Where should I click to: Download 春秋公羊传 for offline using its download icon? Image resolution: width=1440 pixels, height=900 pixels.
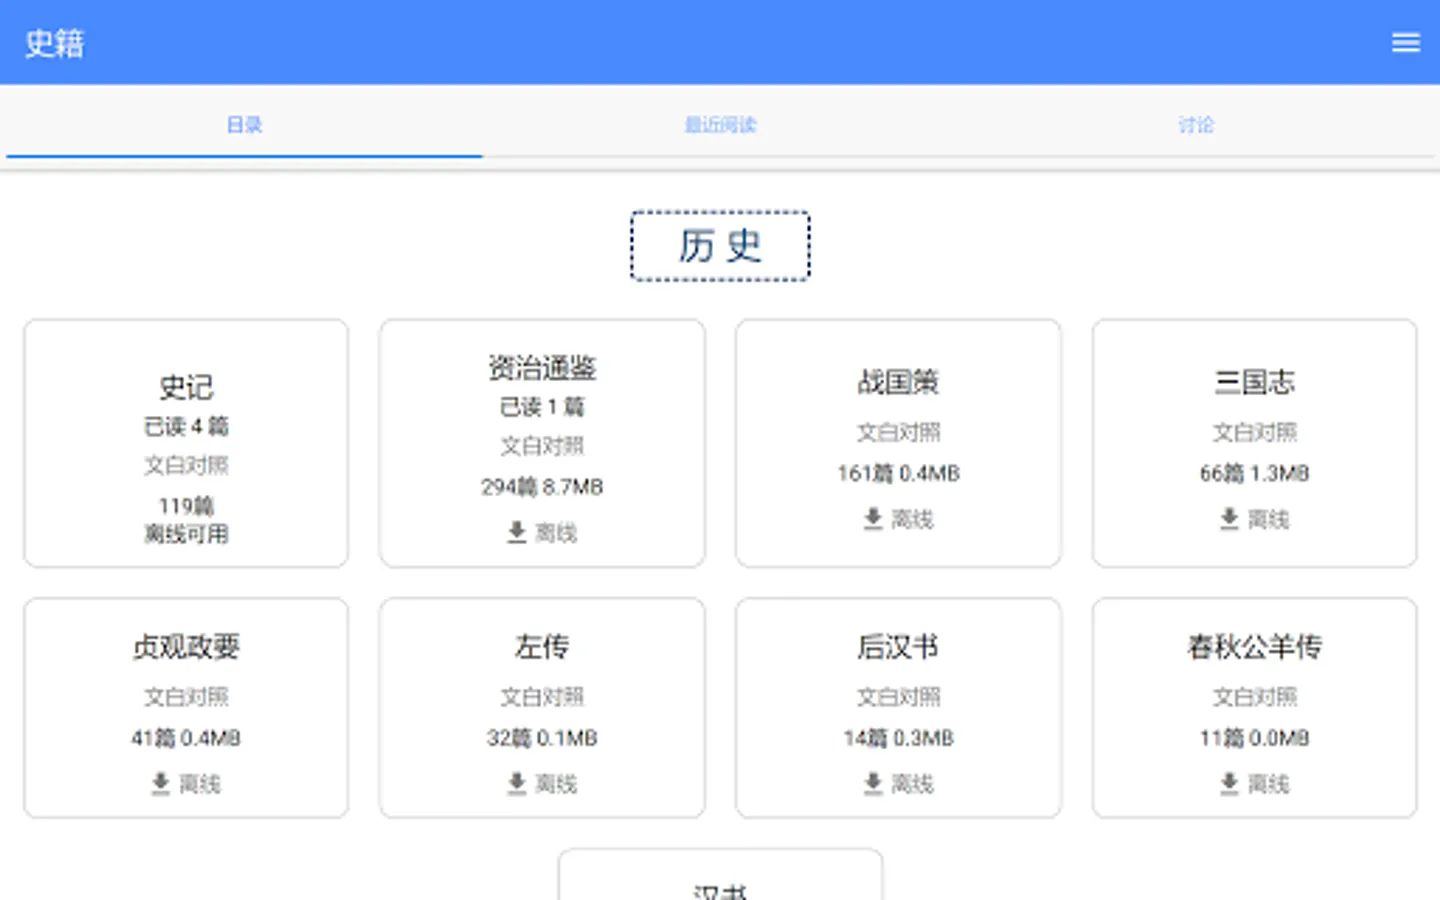[1230, 783]
